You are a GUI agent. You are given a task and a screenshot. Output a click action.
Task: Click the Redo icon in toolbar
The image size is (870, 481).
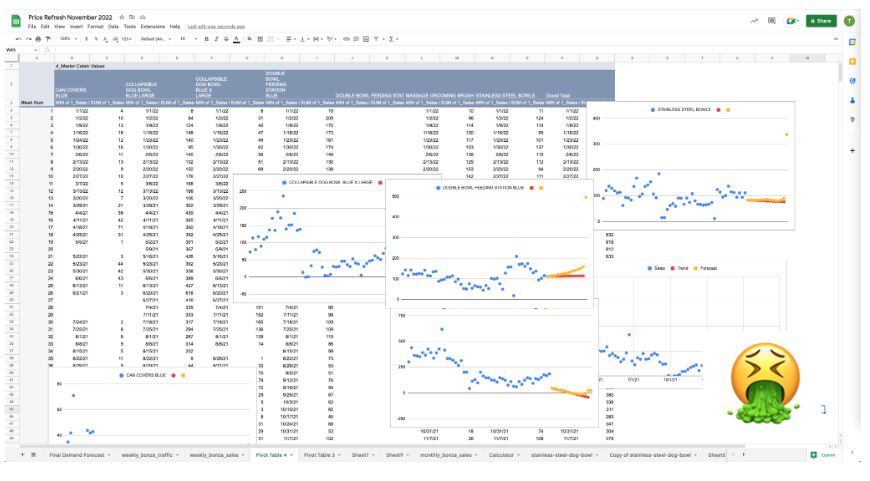click(x=28, y=39)
